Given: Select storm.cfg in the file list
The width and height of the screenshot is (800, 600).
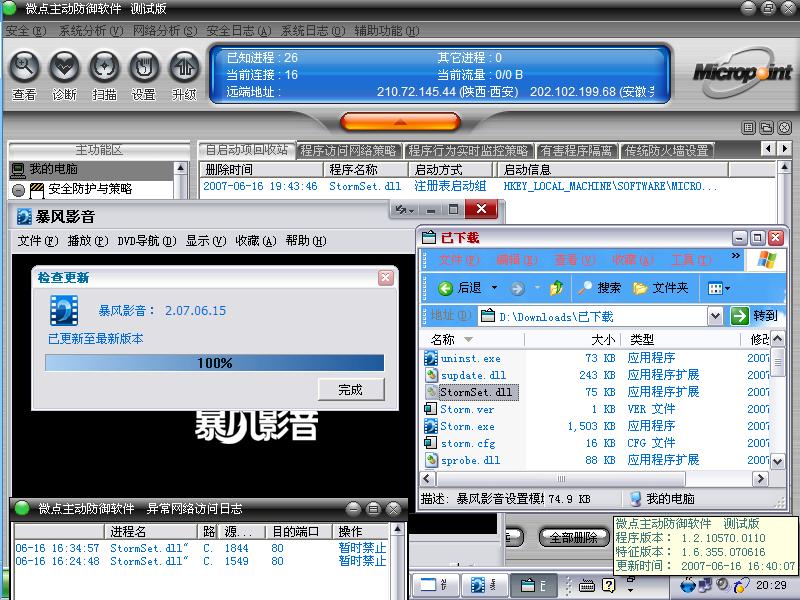Looking at the screenshot, I should tap(467, 443).
